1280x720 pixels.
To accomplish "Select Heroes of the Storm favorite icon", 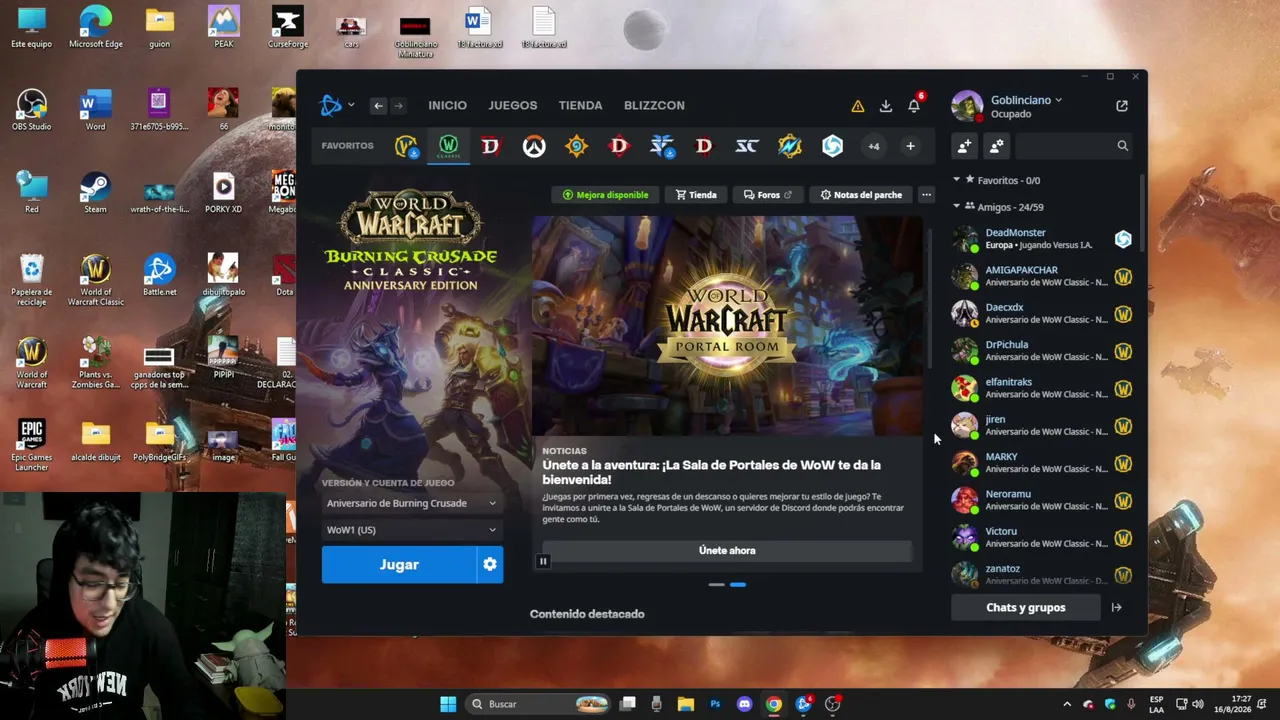I will click(832, 147).
